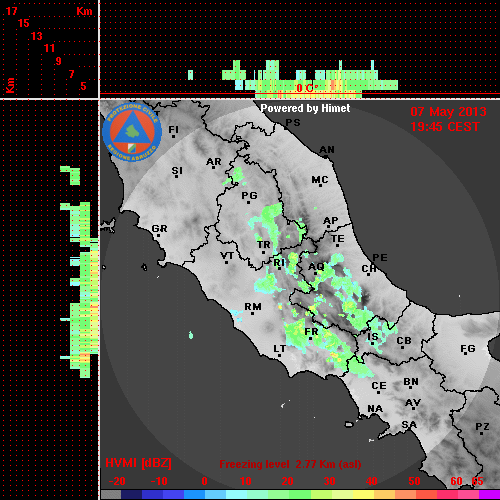This screenshot has width=500, height=500.
Task: Click the FG city label
Action: [468, 349]
